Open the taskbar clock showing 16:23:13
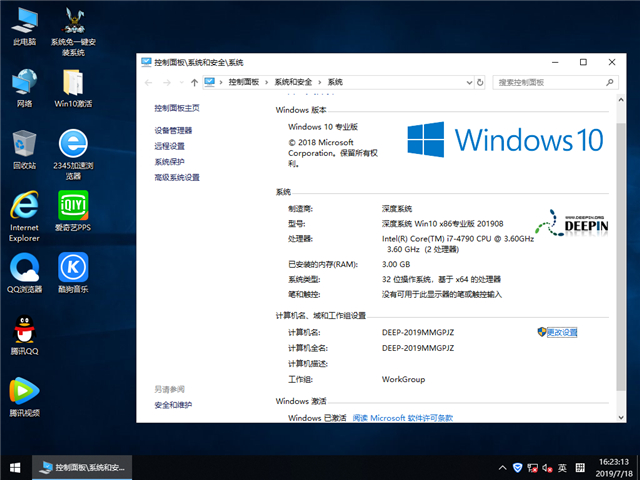 (614, 468)
